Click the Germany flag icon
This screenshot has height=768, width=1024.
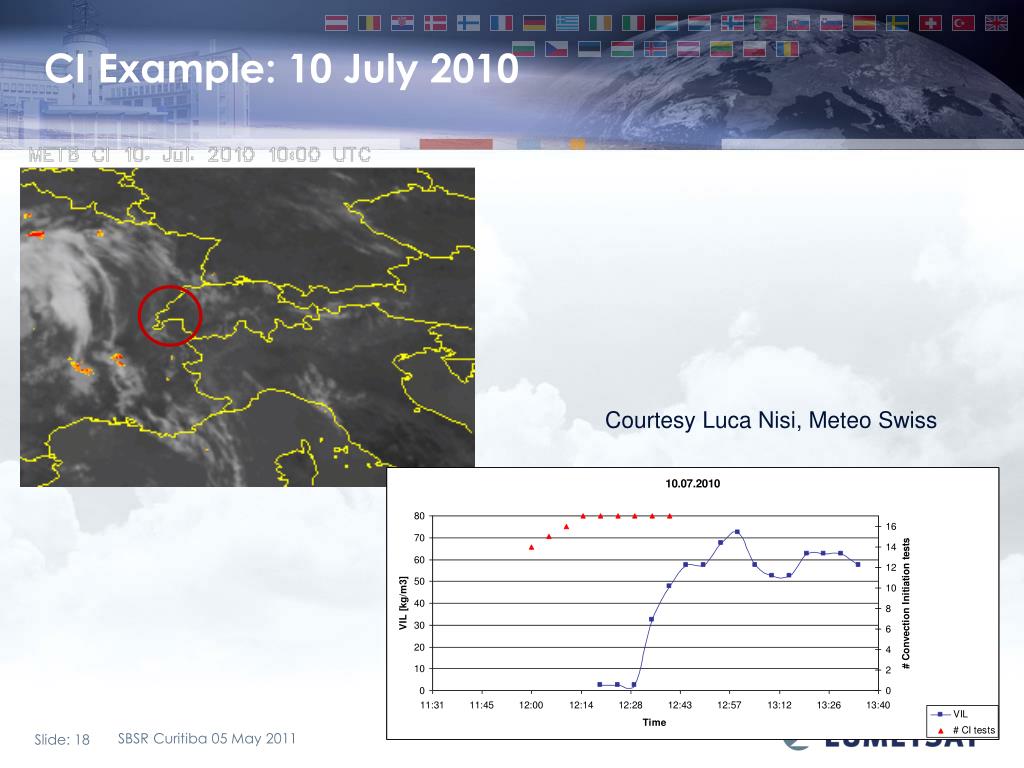point(534,23)
